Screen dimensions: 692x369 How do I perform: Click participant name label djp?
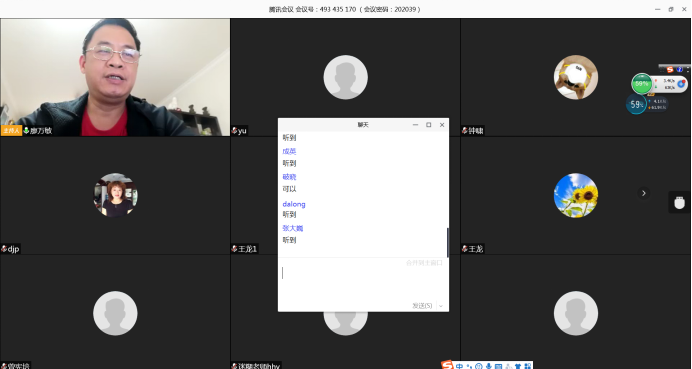[x=13, y=249]
